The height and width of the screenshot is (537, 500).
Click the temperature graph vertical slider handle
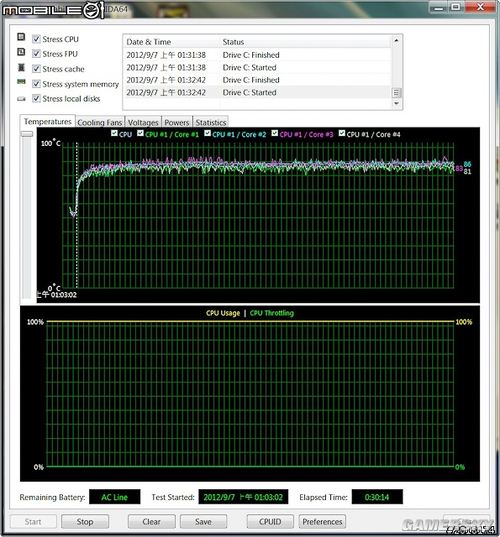click(x=27, y=134)
